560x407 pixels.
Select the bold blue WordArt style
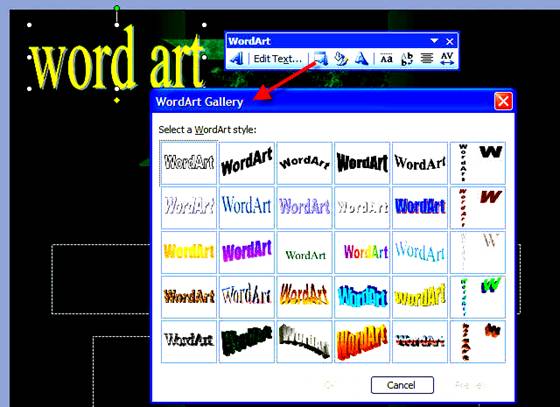coord(420,207)
